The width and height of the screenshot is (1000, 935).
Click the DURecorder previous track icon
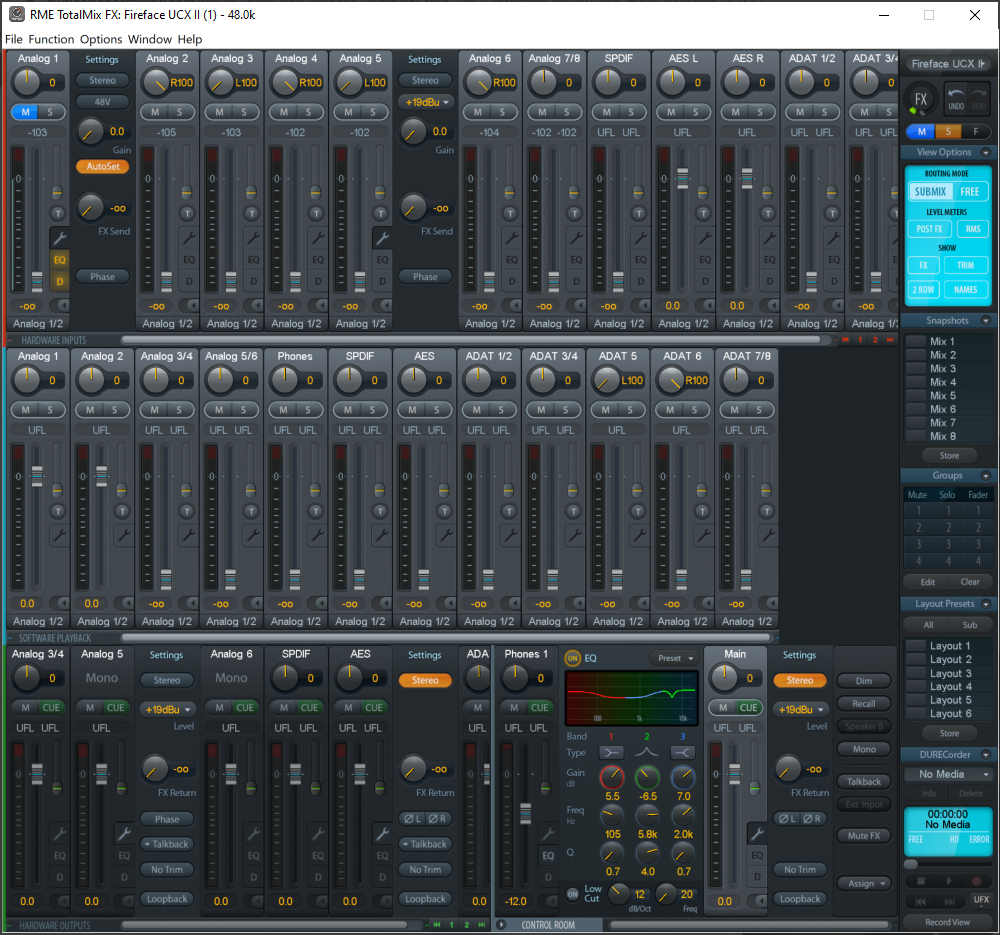click(920, 902)
